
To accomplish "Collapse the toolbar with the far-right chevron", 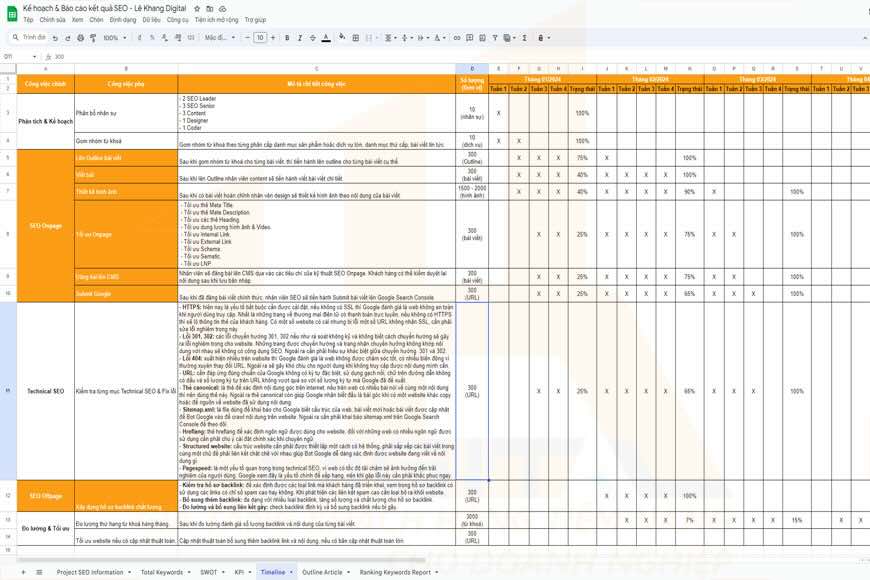I will 866,38.
